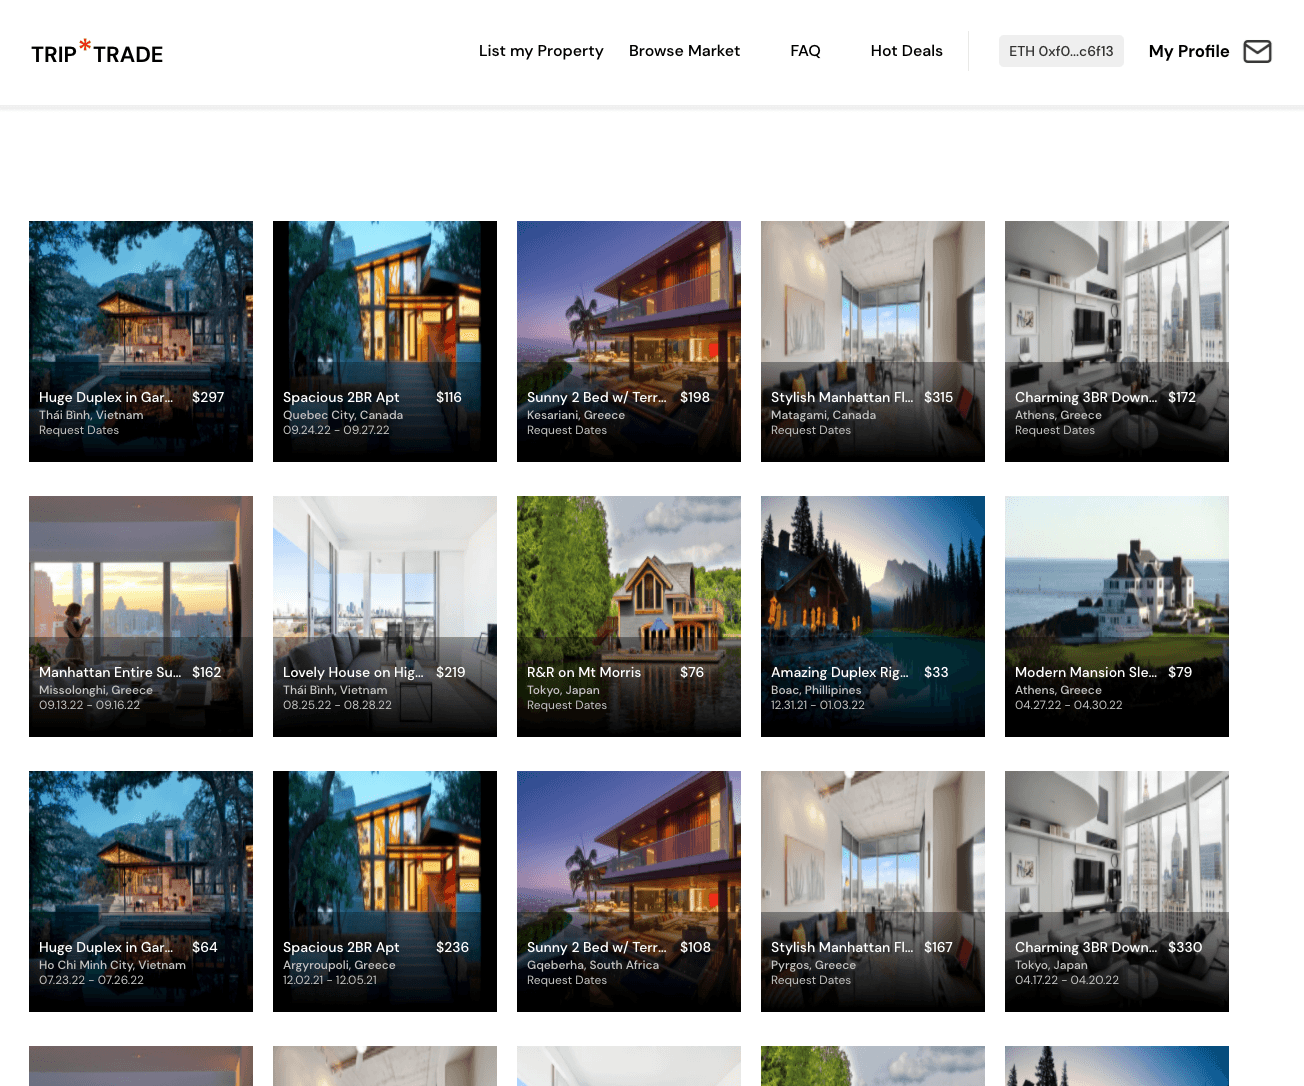Open Modern Mansion listing in Athens

tap(1117, 616)
